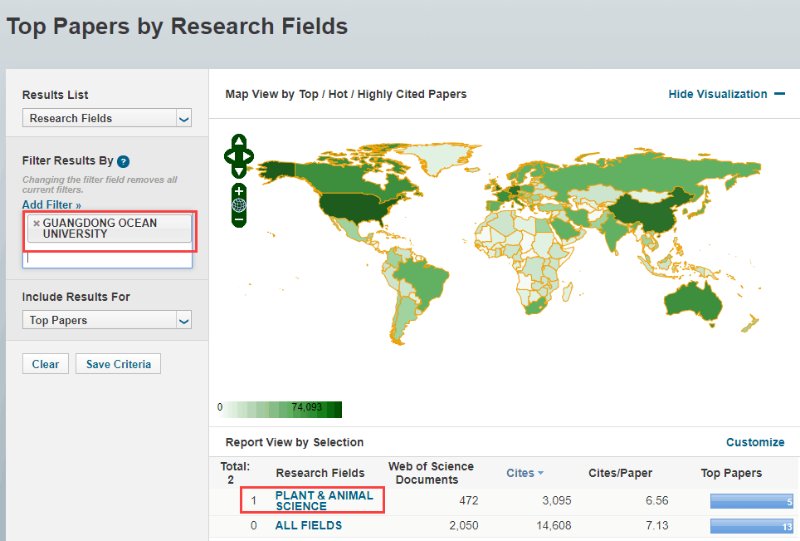The width and height of the screenshot is (800, 541).
Task: Open the Include Results For dropdown
Action: (x=107, y=320)
